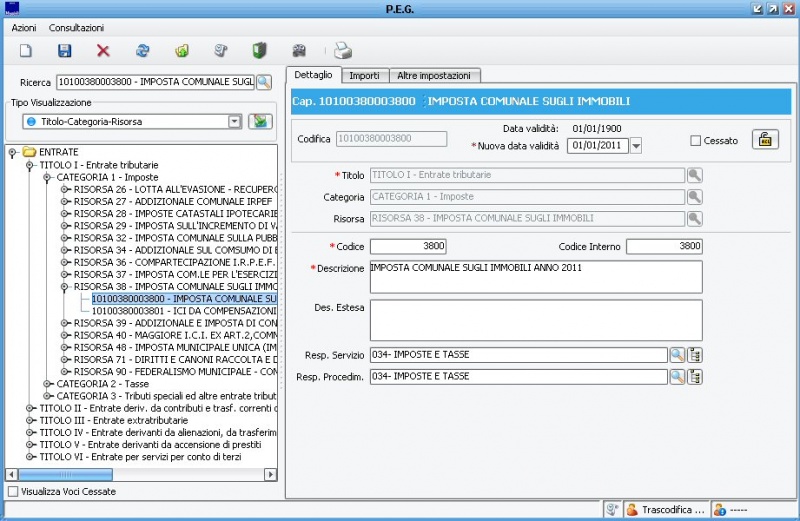
Task: Open the Altre impostazioni tab
Action: click(x=435, y=75)
